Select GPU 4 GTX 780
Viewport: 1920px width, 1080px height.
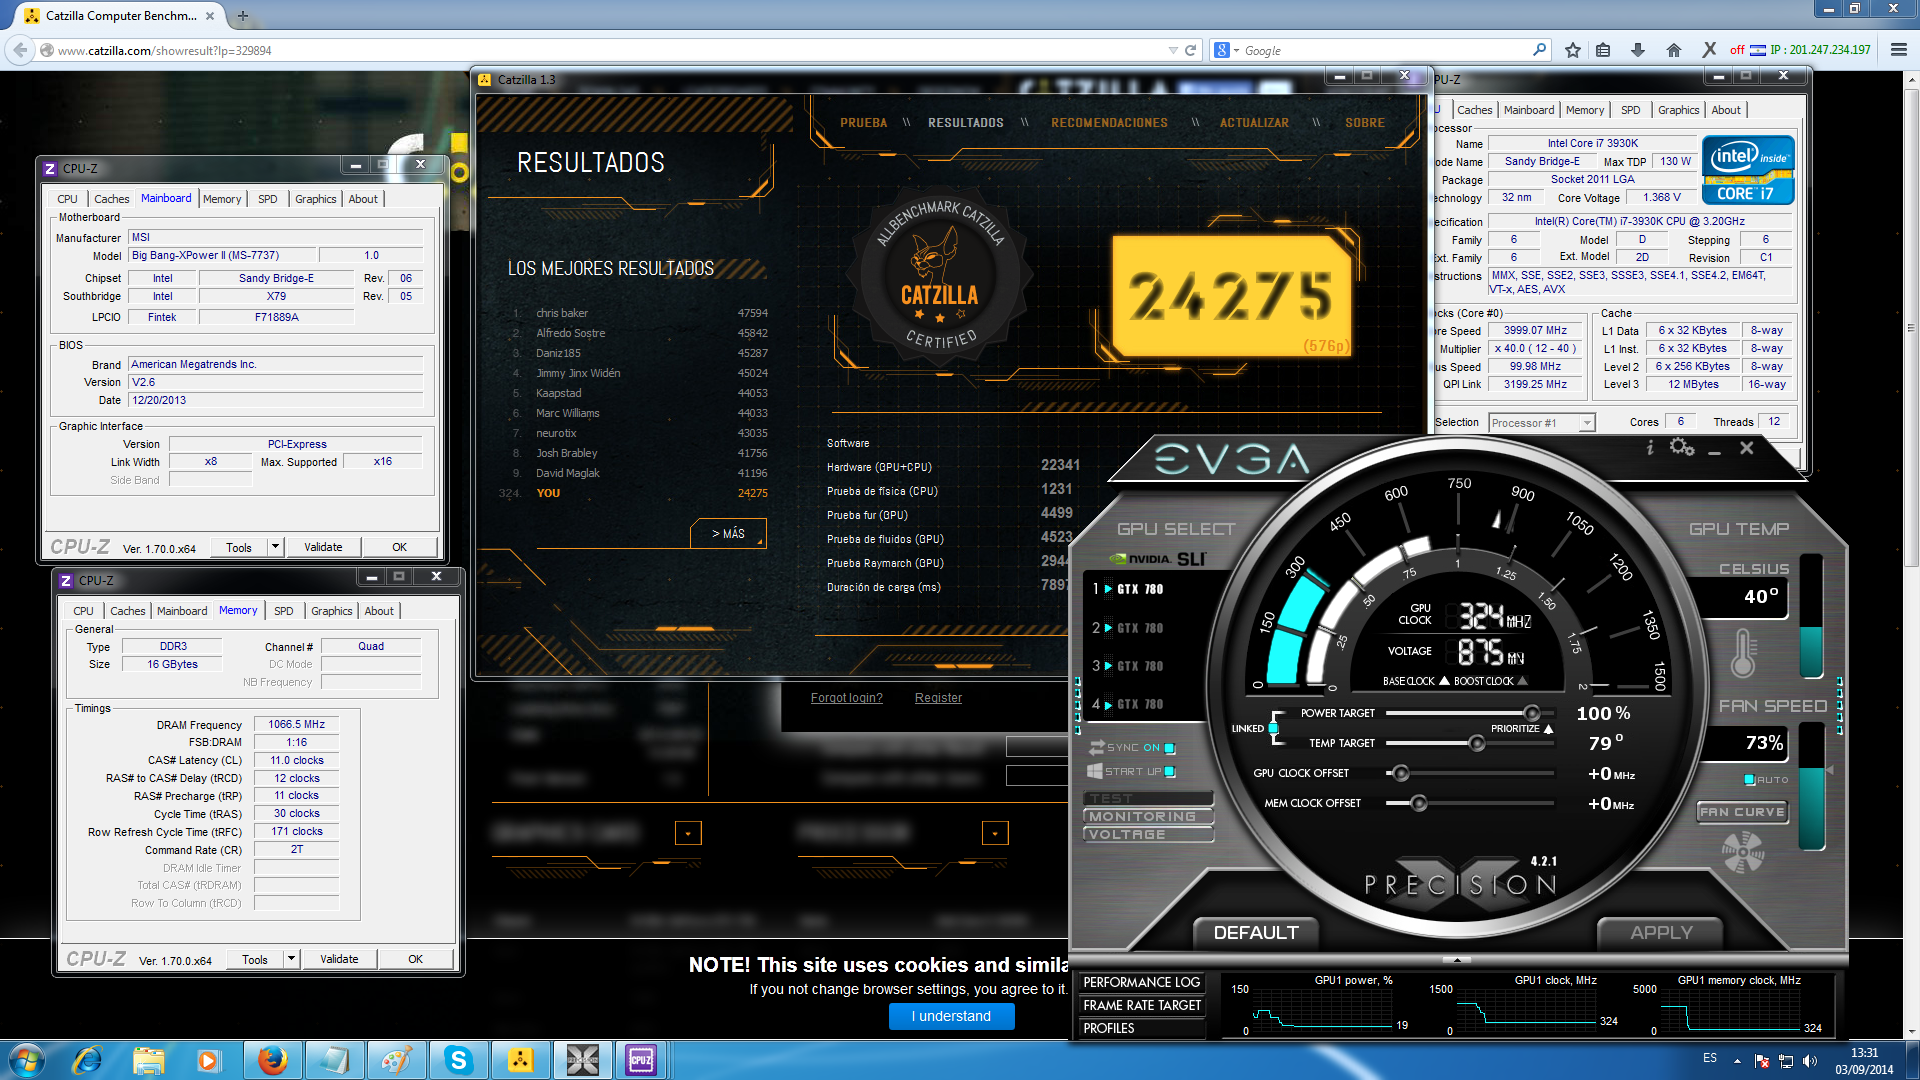point(1132,704)
